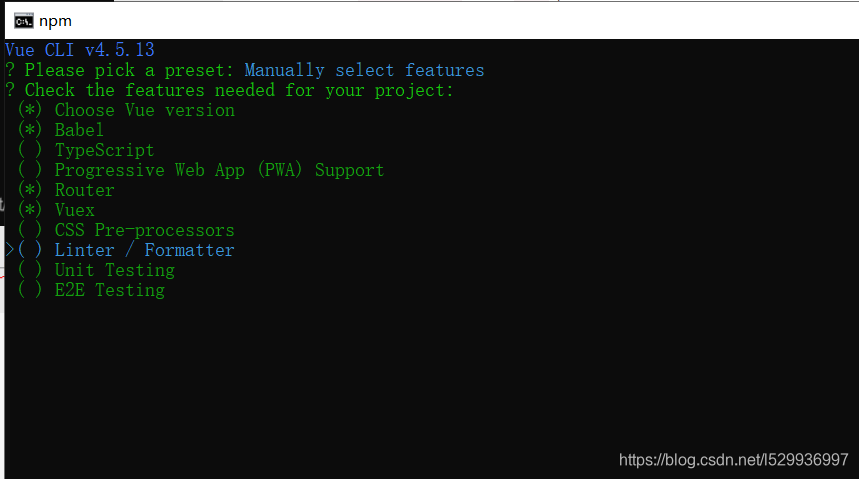Check the Linter / Formatter checkbox
The width and height of the screenshot is (859, 479).
coord(30,250)
